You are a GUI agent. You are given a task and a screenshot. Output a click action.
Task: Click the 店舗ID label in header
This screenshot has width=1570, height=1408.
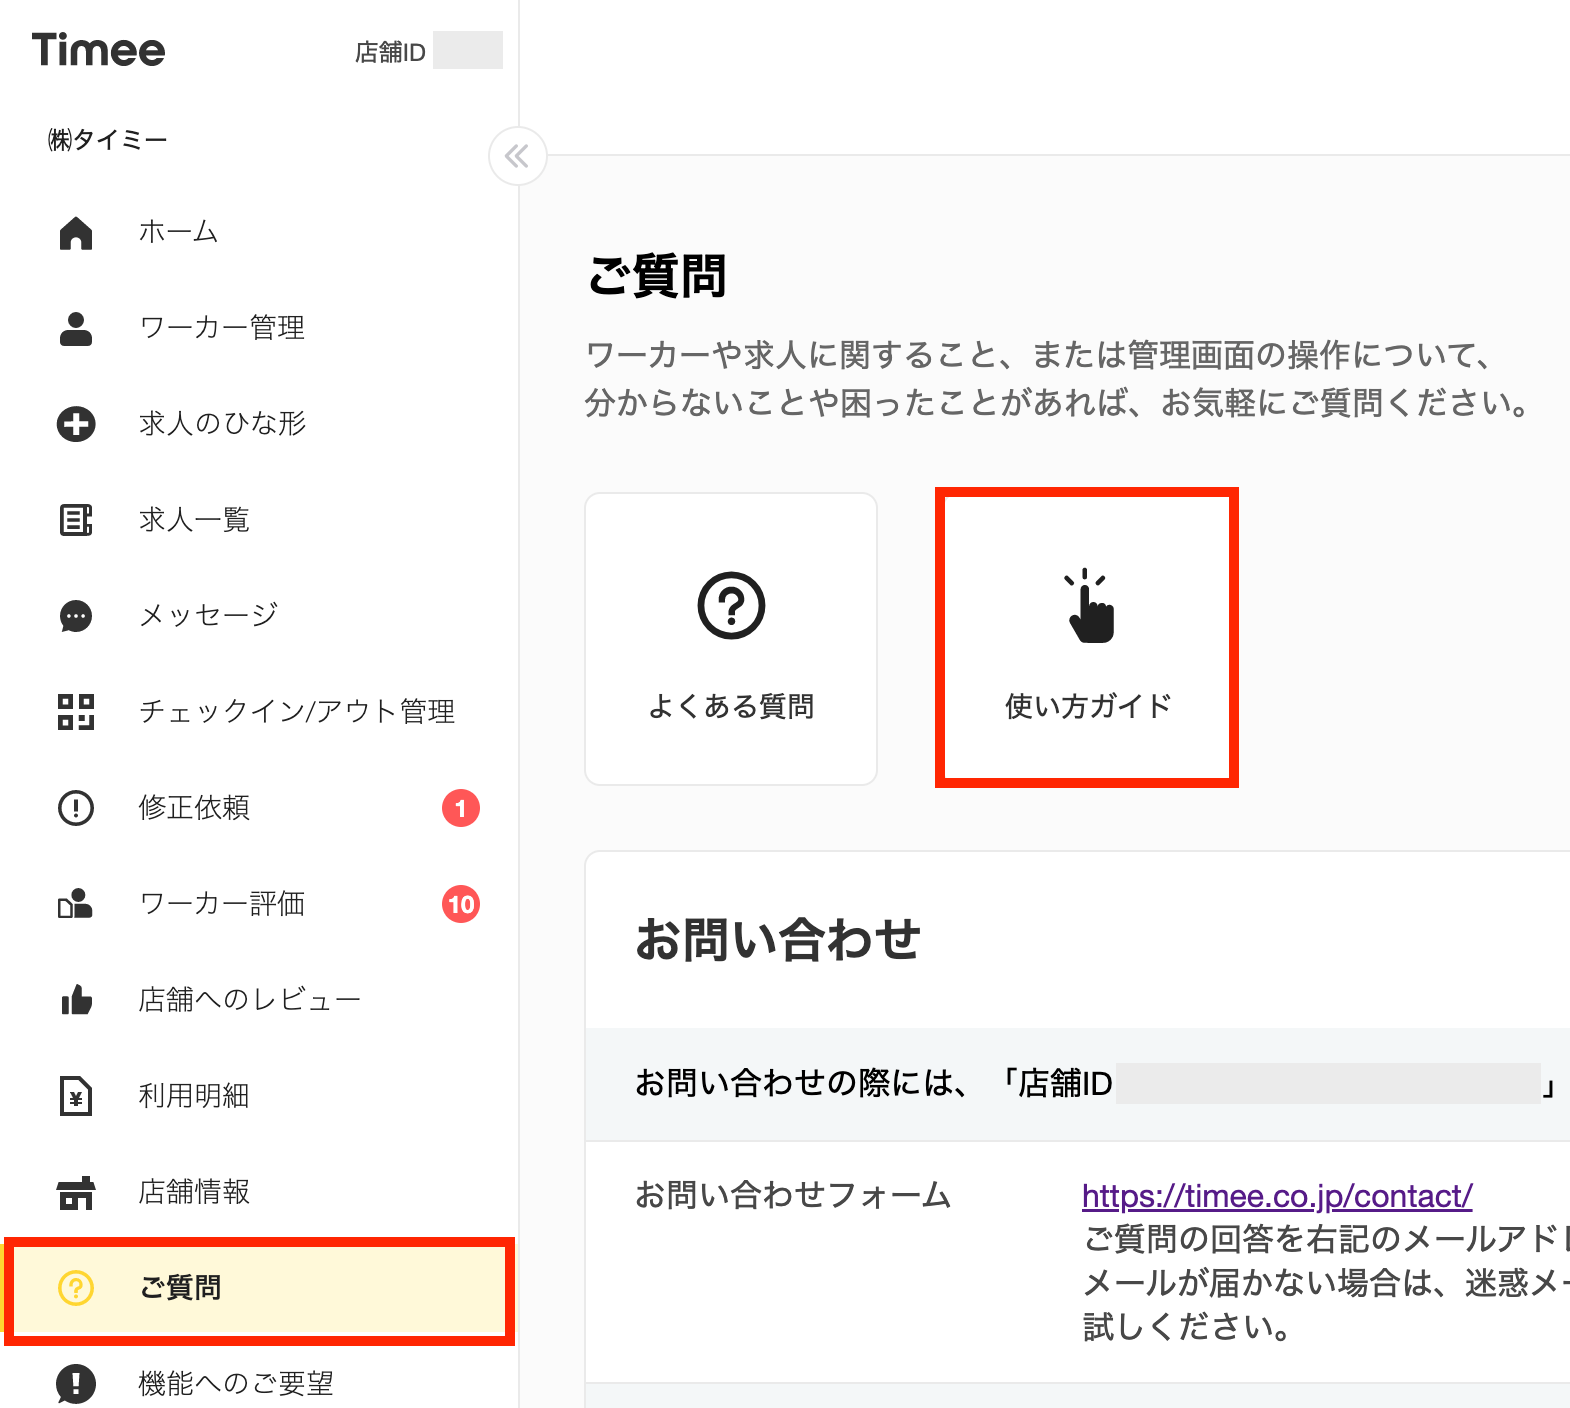[x=390, y=52]
